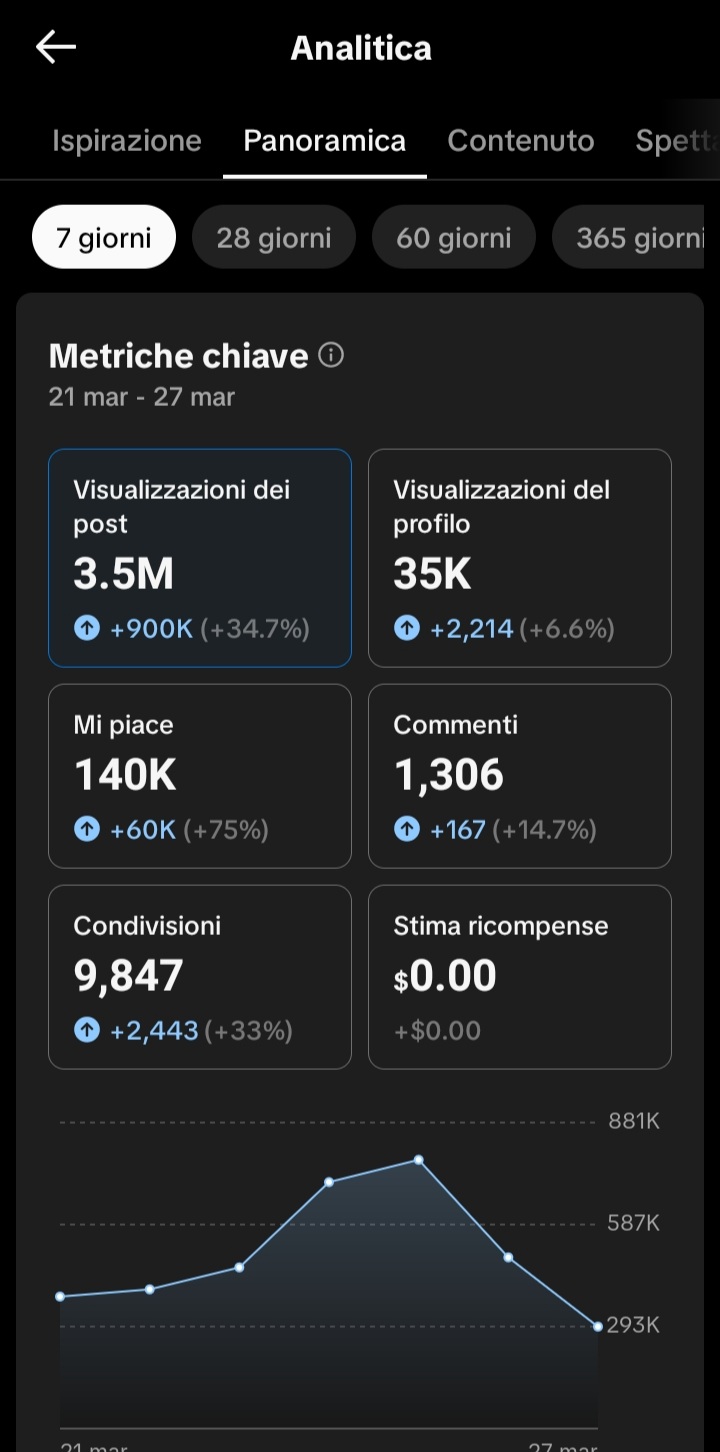Tap the back arrow icon
Image resolution: width=720 pixels, height=1452 pixels.
tap(56, 47)
